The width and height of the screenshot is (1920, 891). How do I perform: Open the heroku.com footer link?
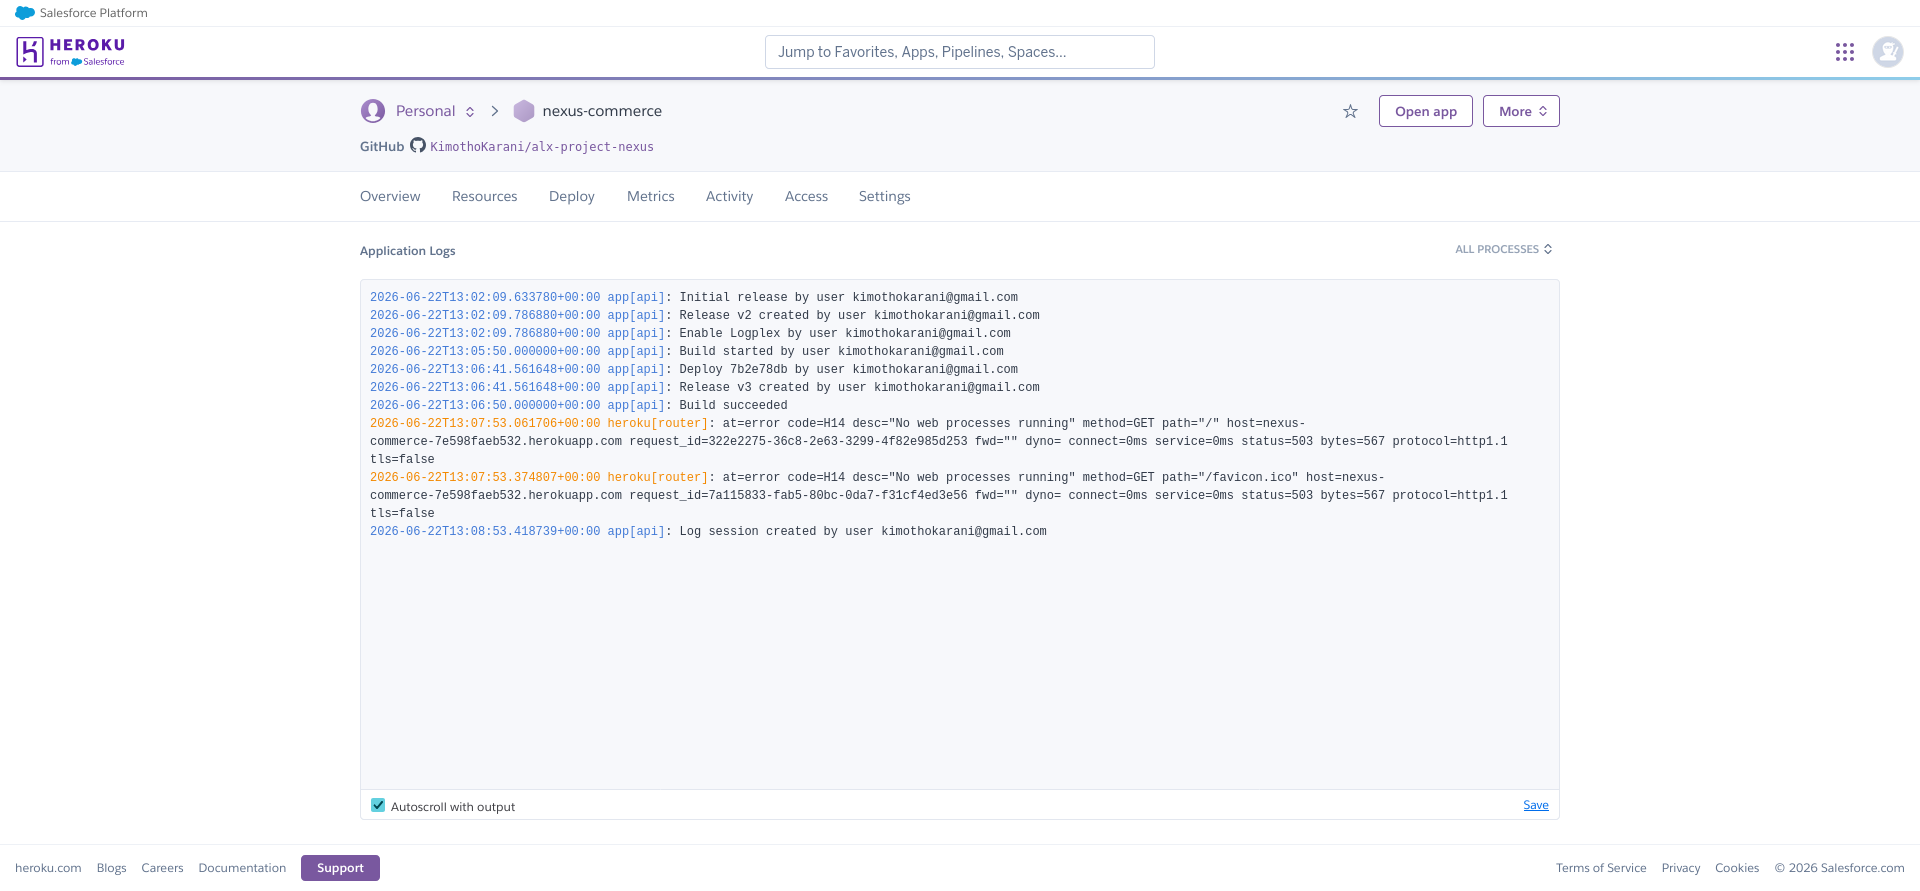48,868
